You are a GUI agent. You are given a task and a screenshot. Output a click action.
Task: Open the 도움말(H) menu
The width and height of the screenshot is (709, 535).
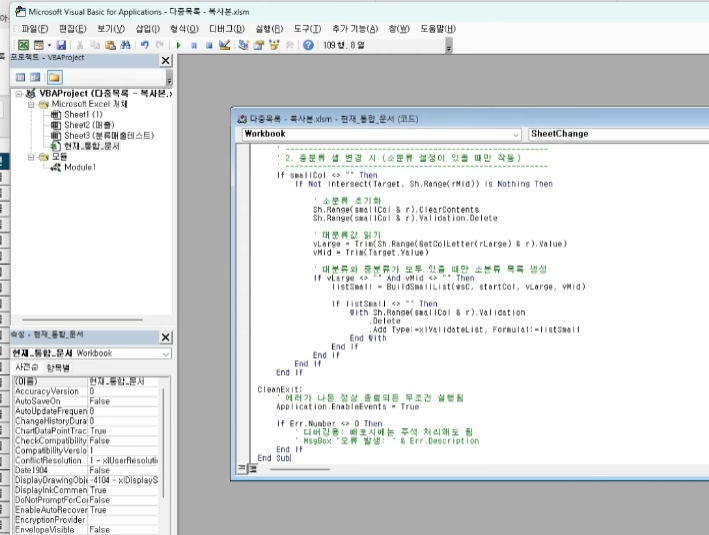coord(438,29)
